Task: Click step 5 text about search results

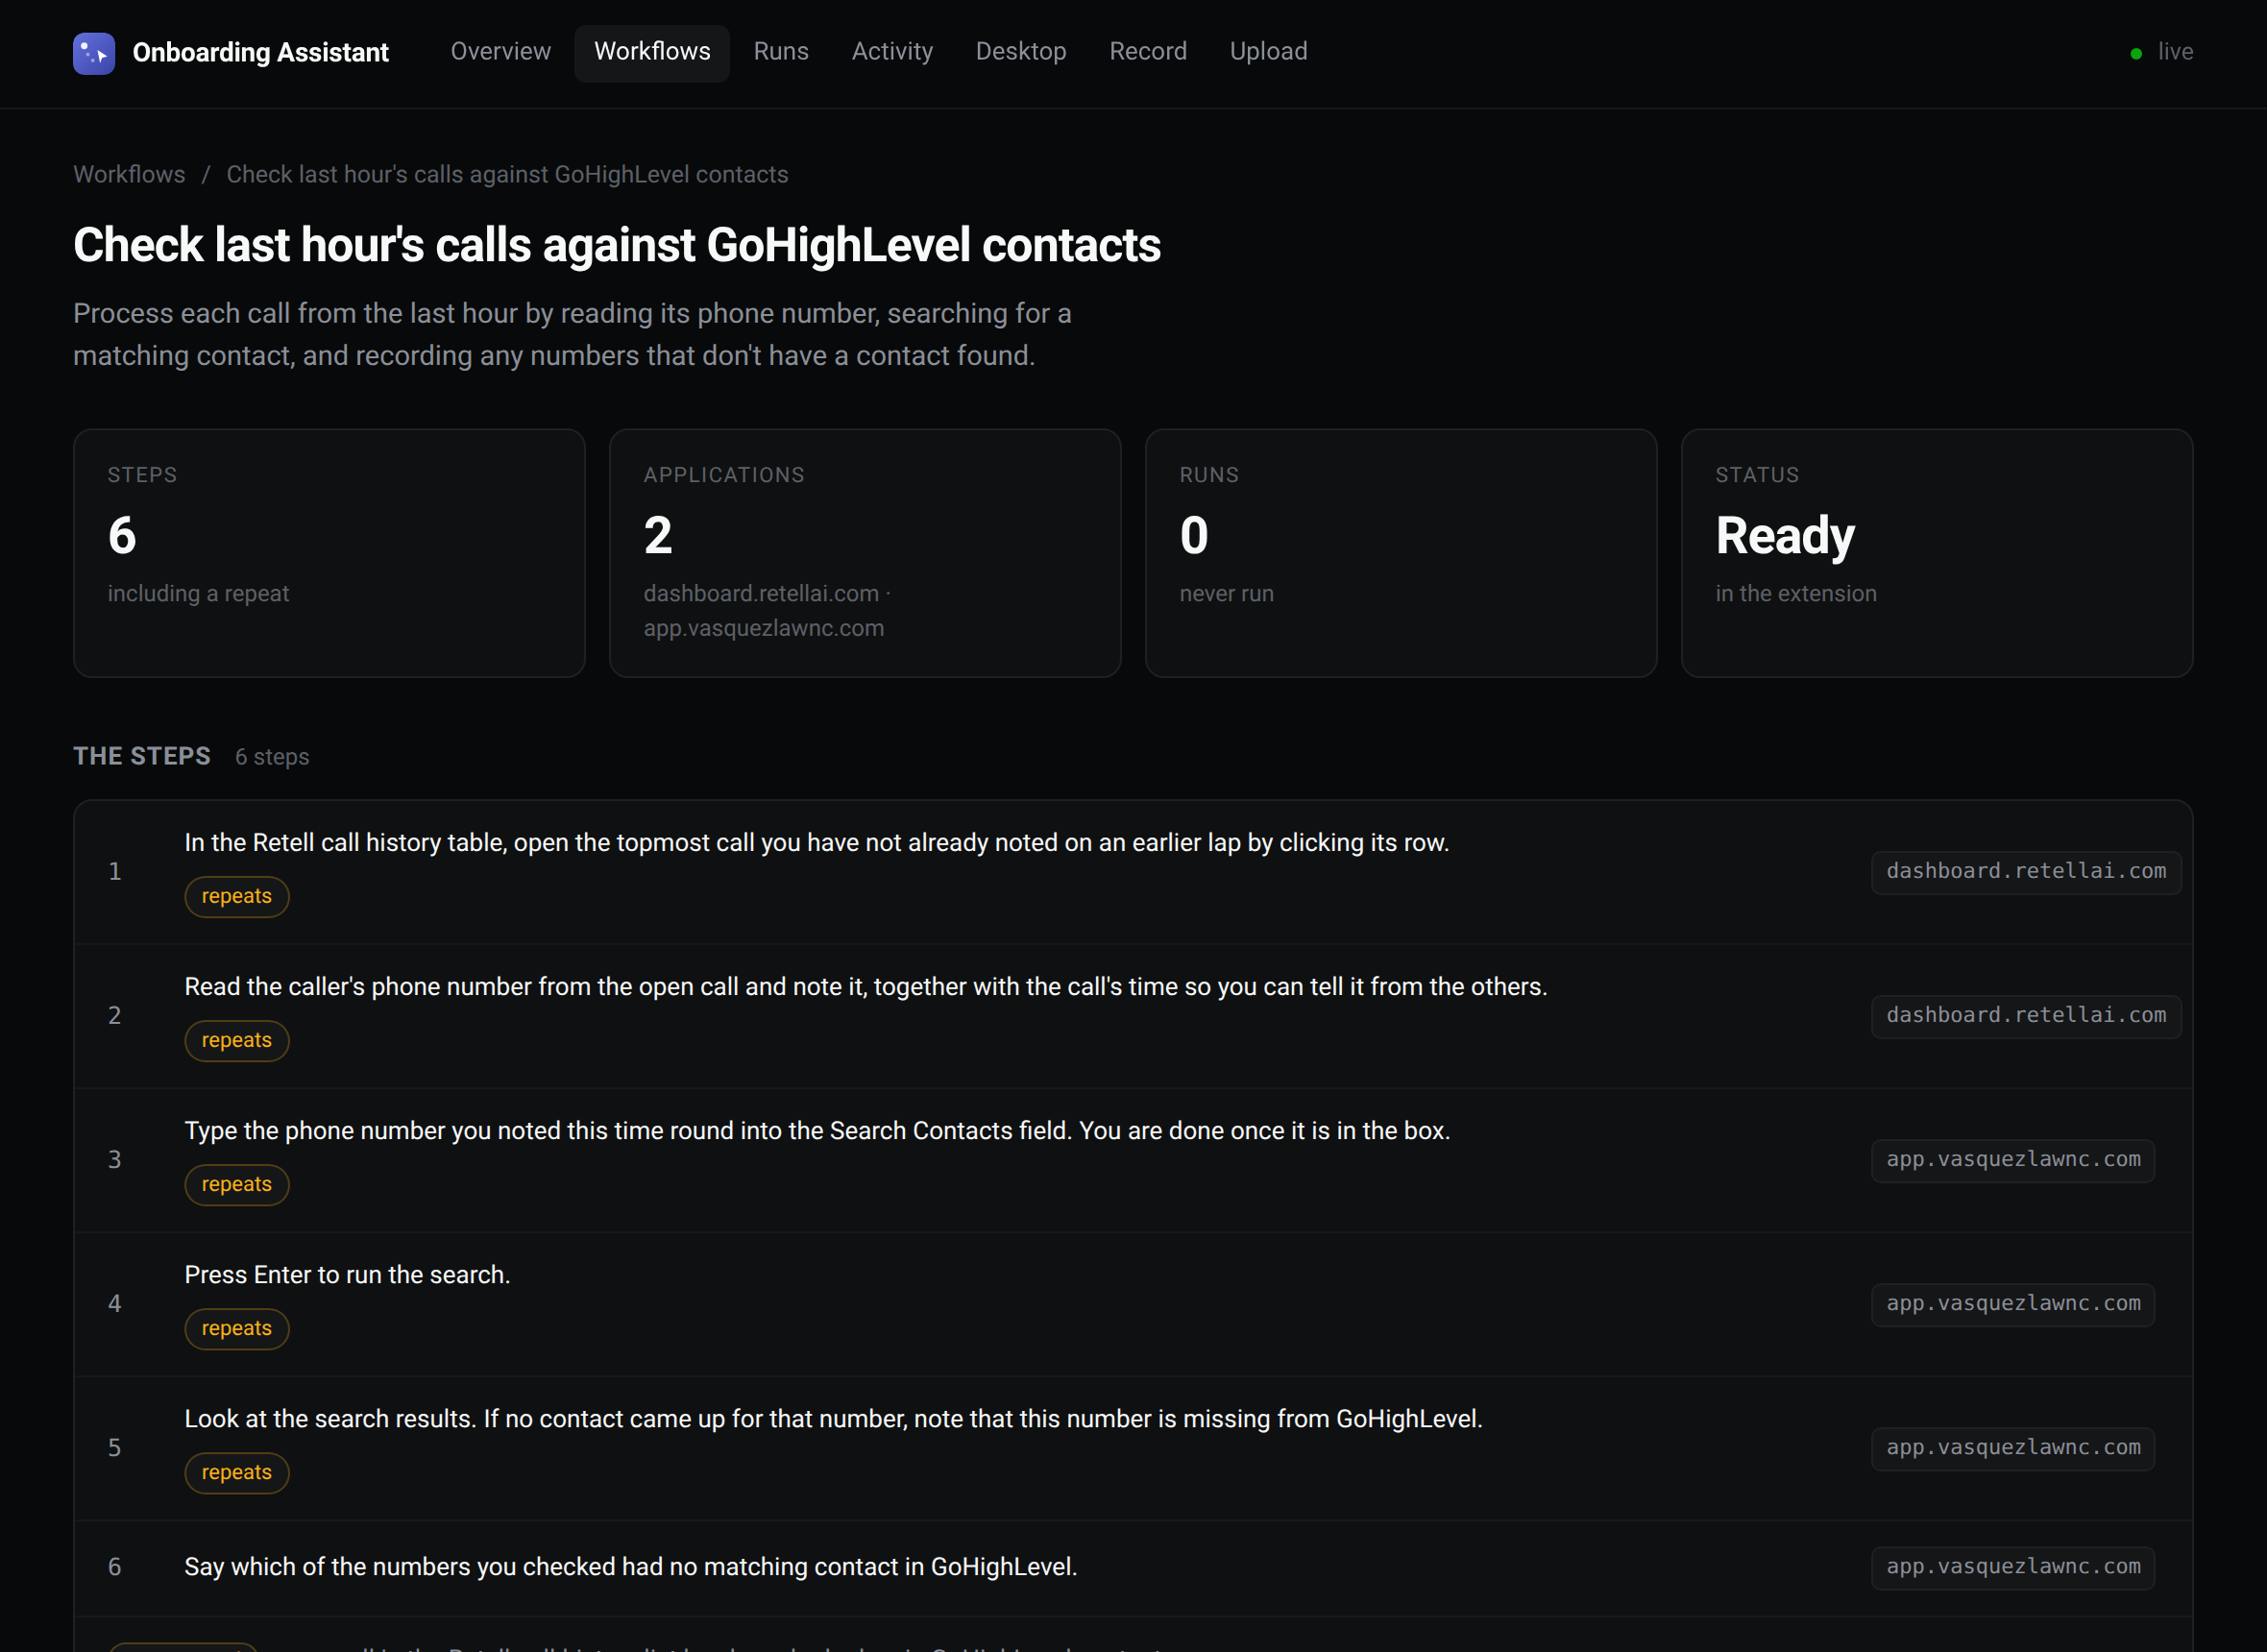Action: click(x=833, y=1418)
